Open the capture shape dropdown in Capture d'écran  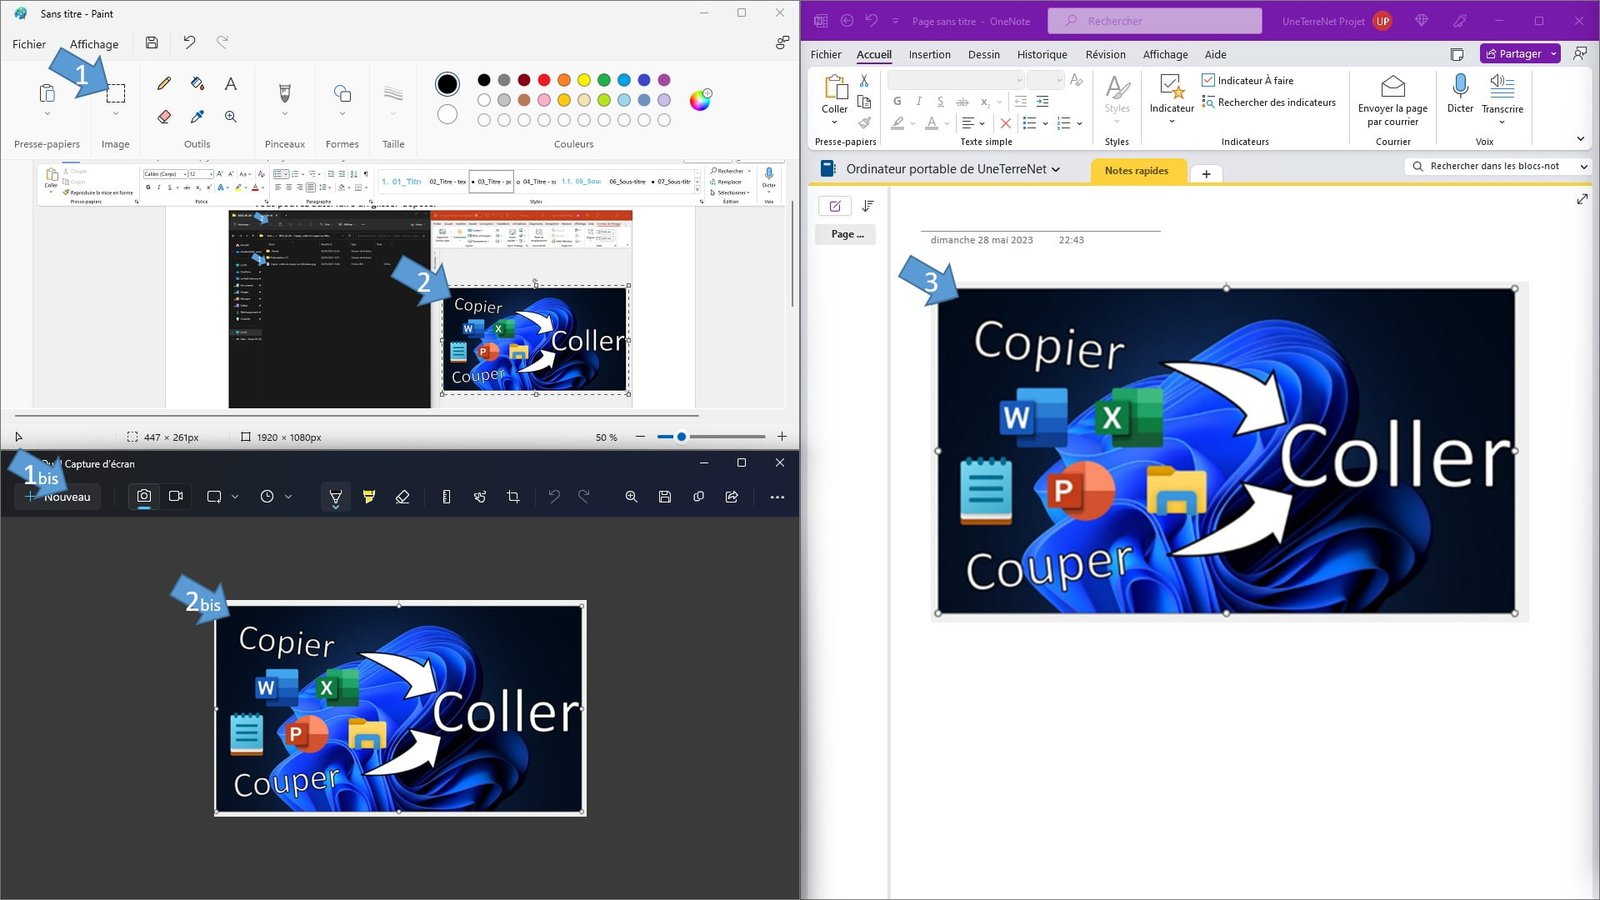coord(233,496)
